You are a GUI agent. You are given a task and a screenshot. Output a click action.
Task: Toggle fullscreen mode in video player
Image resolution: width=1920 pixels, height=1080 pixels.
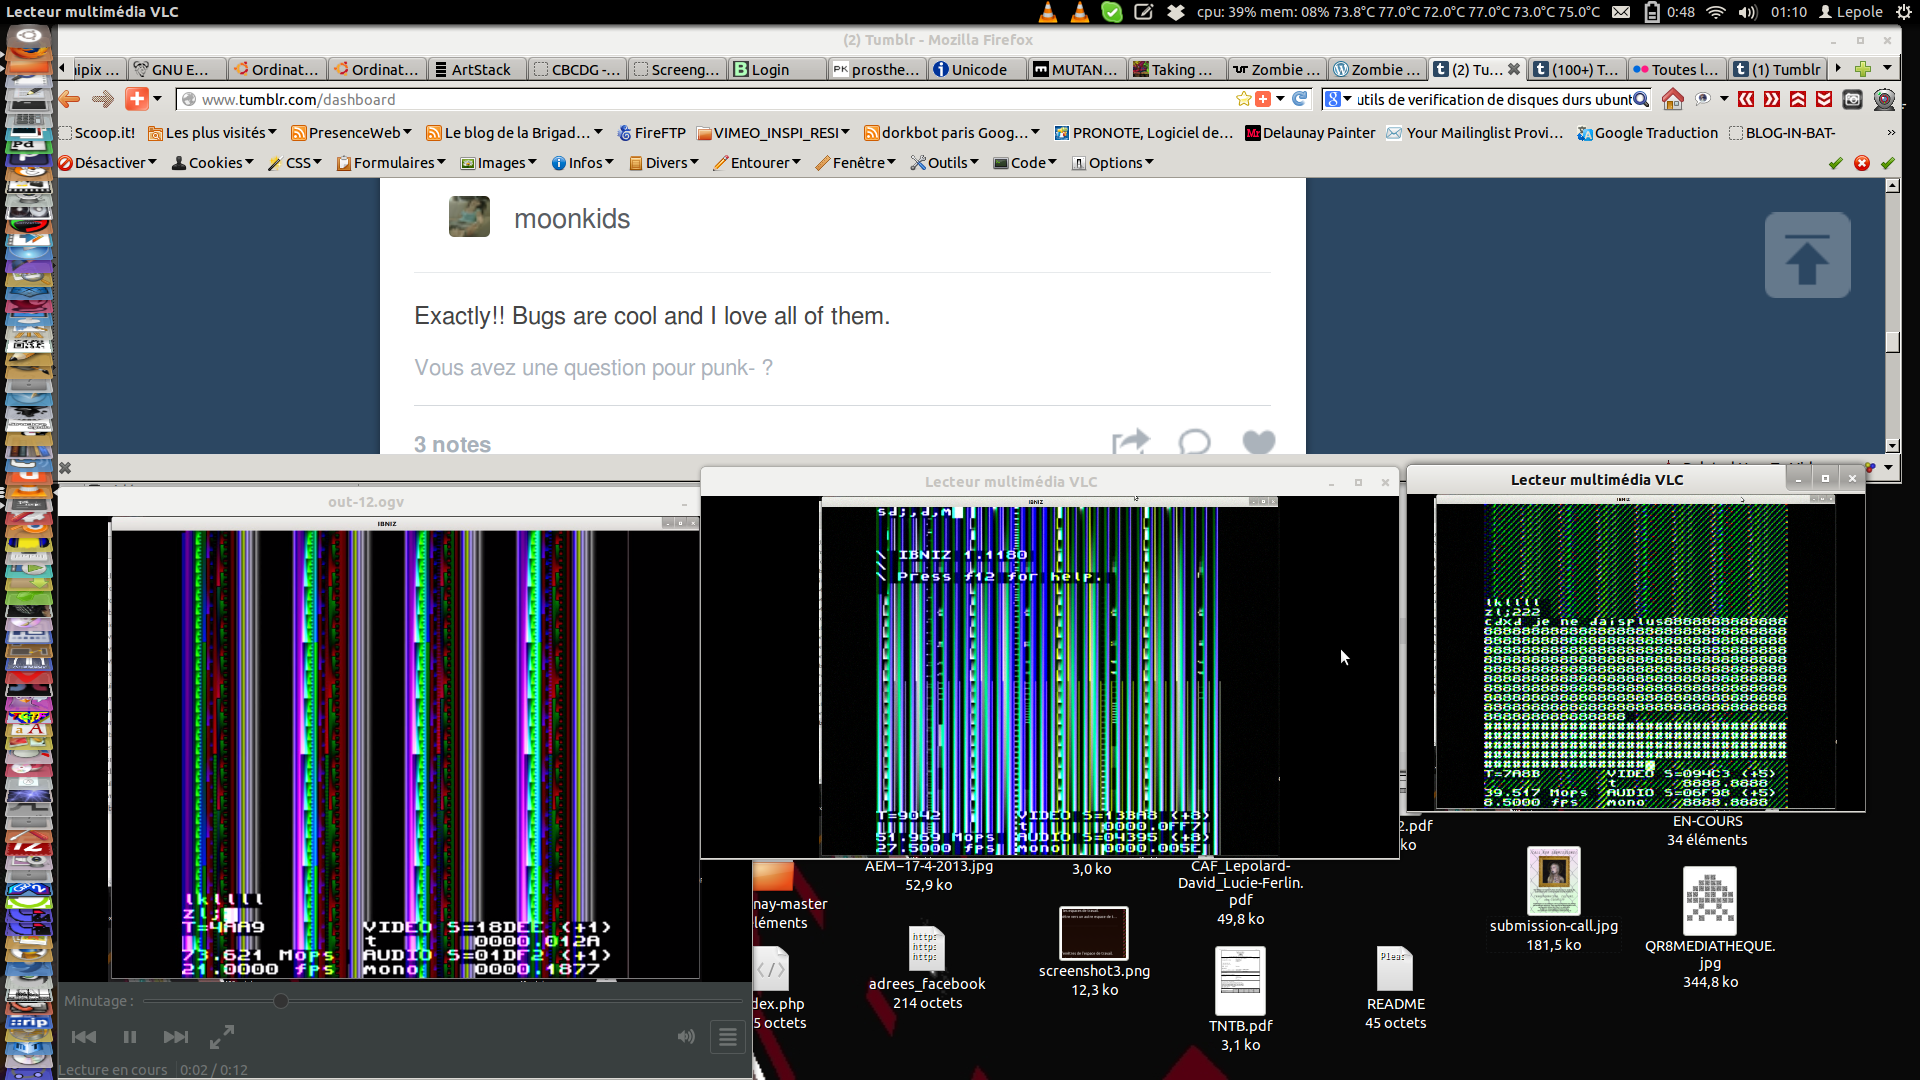[222, 1037]
